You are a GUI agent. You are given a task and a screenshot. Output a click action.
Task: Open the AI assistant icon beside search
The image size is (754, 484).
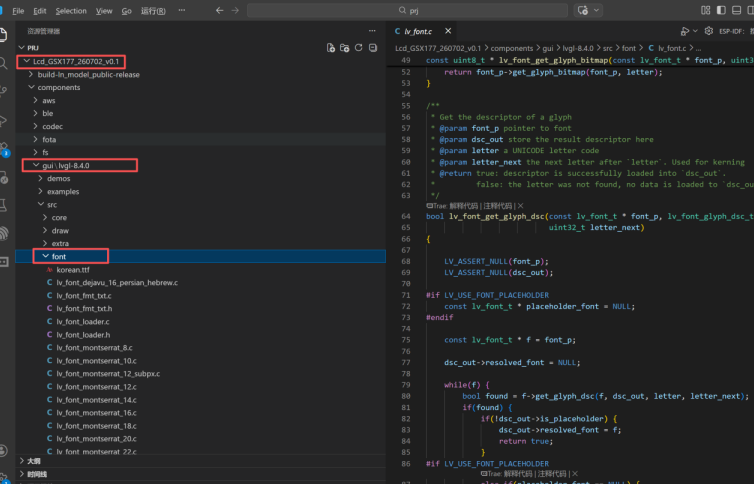click(x=583, y=10)
